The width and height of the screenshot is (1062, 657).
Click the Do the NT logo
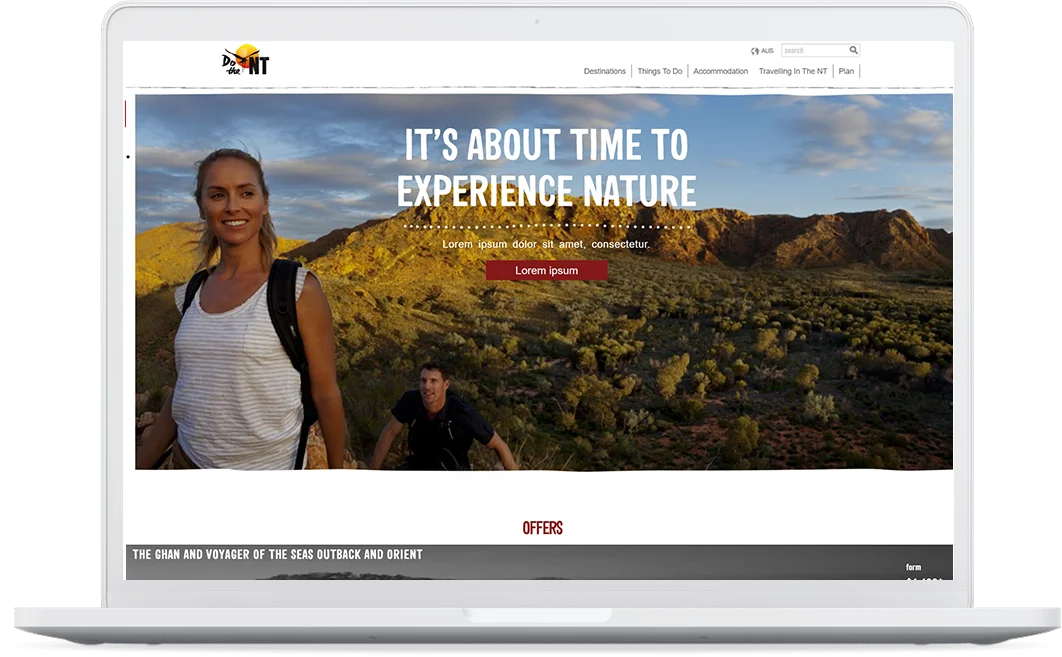pyautogui.click(x=246, y=62)
